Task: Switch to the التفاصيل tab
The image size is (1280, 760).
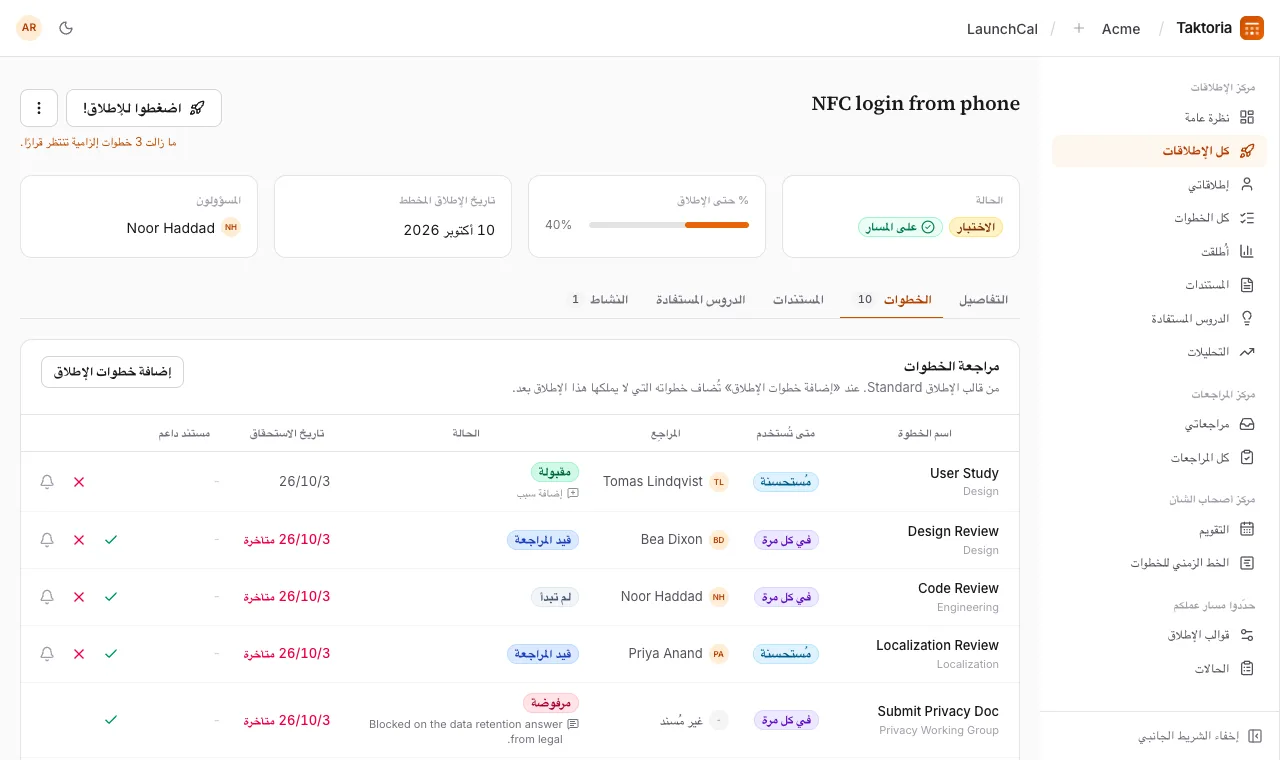Action: coord(984,300)
